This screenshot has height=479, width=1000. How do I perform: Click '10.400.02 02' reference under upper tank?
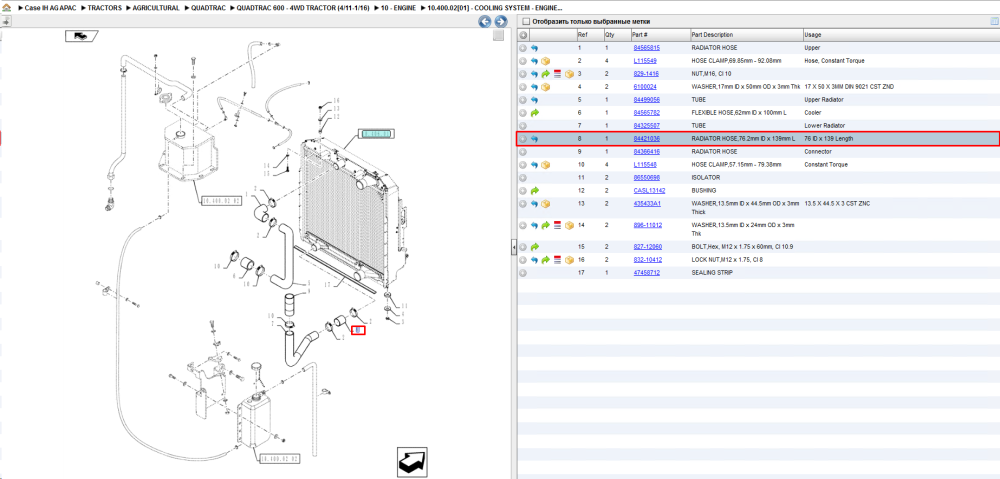(221, 200)
